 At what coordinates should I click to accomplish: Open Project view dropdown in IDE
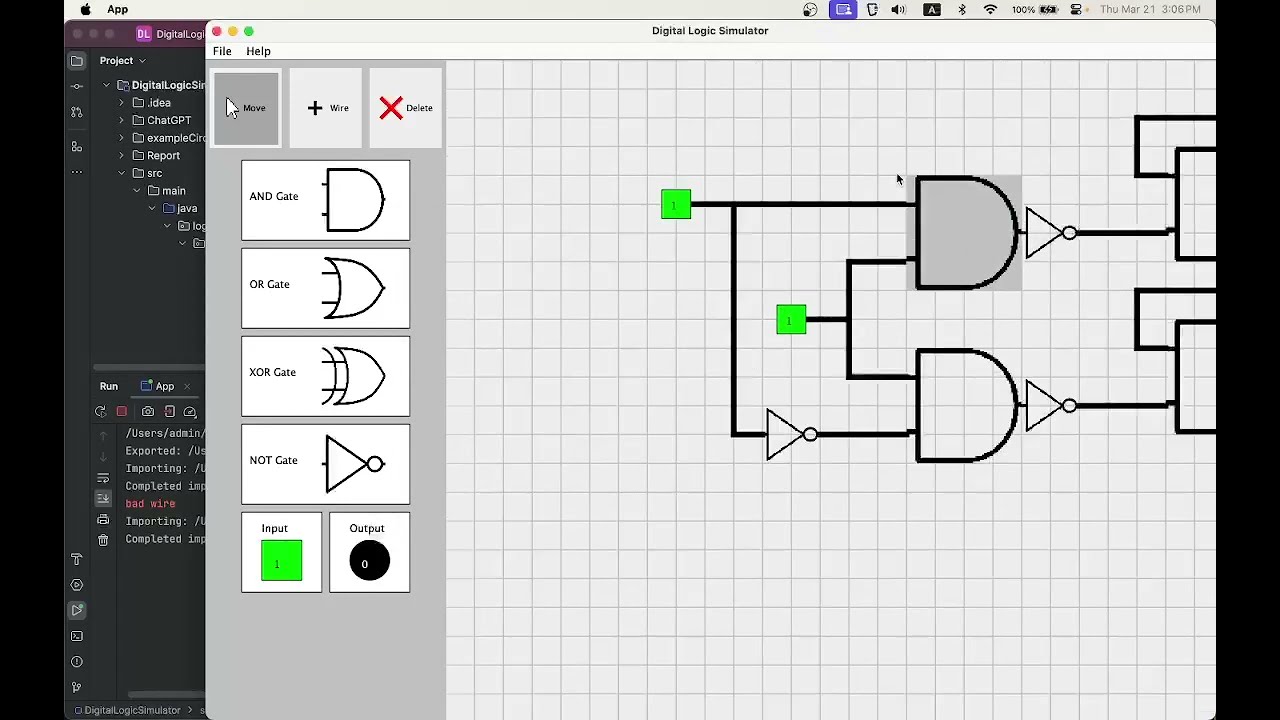122,60
